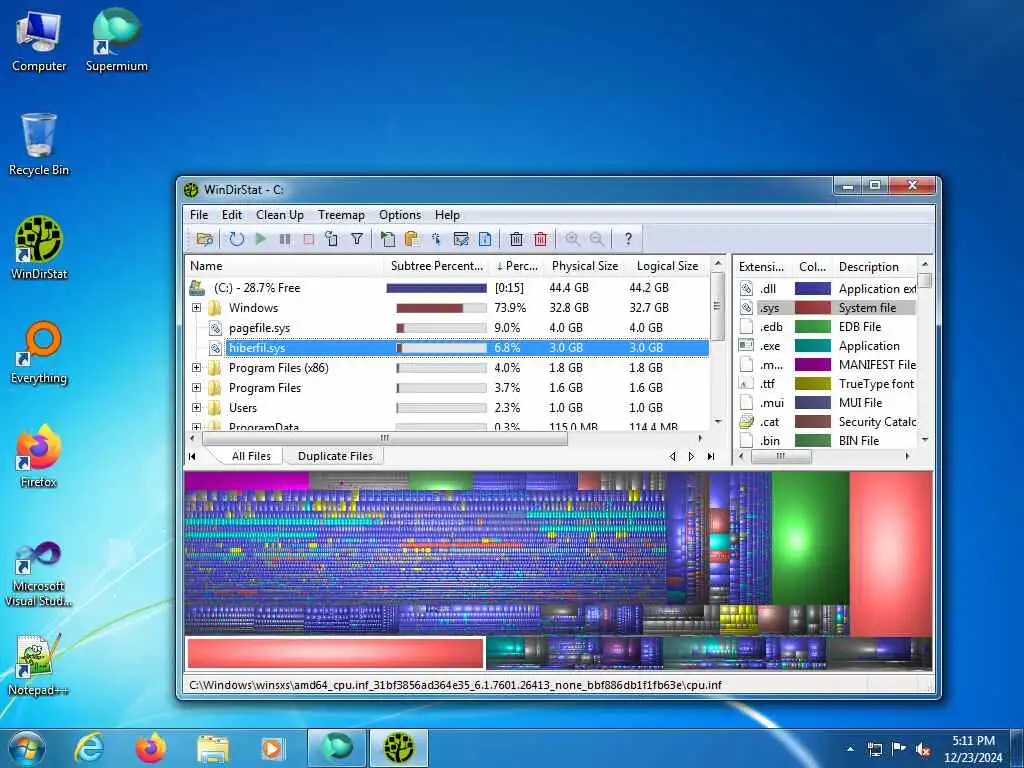Click the open drive folder toolbar icon
The height and width of the screenshot is (768, 1024).
[x=204, y=239]
